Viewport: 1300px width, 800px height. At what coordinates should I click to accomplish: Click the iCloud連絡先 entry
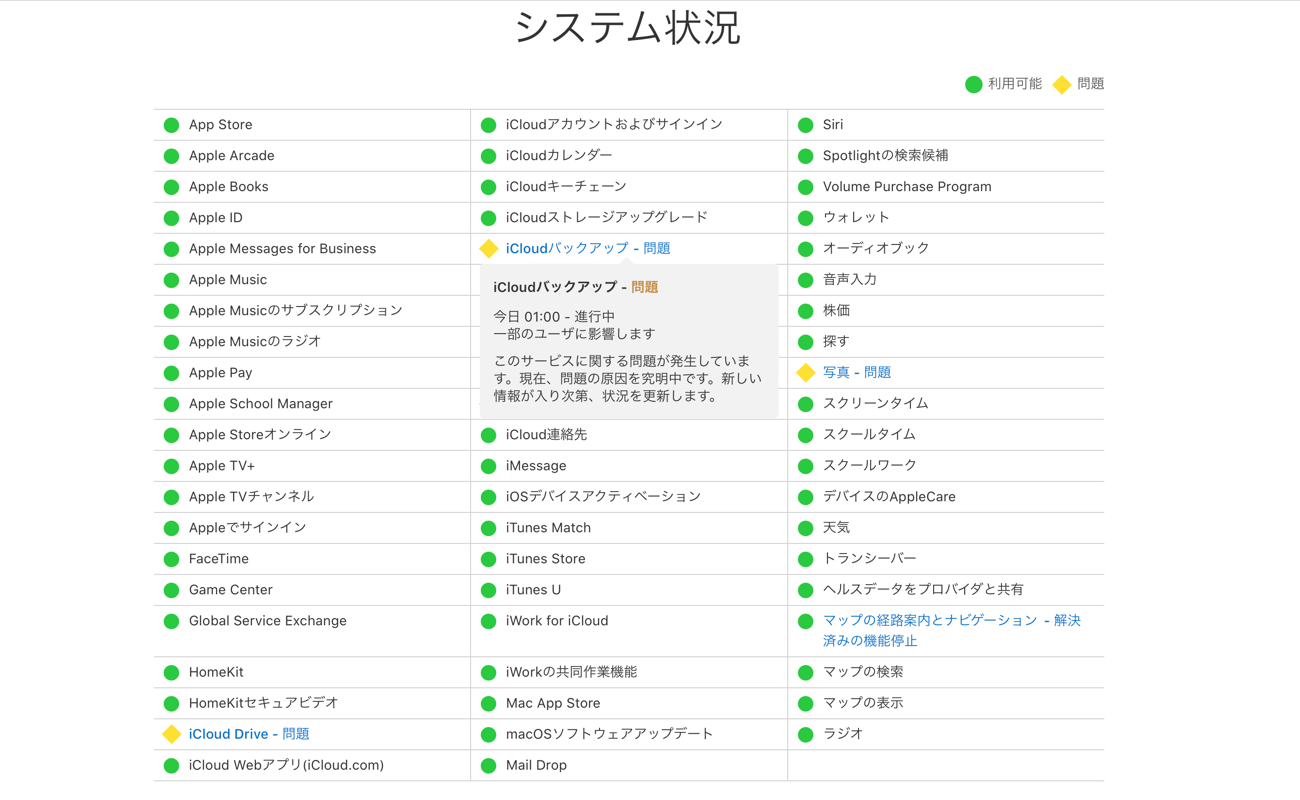coord(547,435)
